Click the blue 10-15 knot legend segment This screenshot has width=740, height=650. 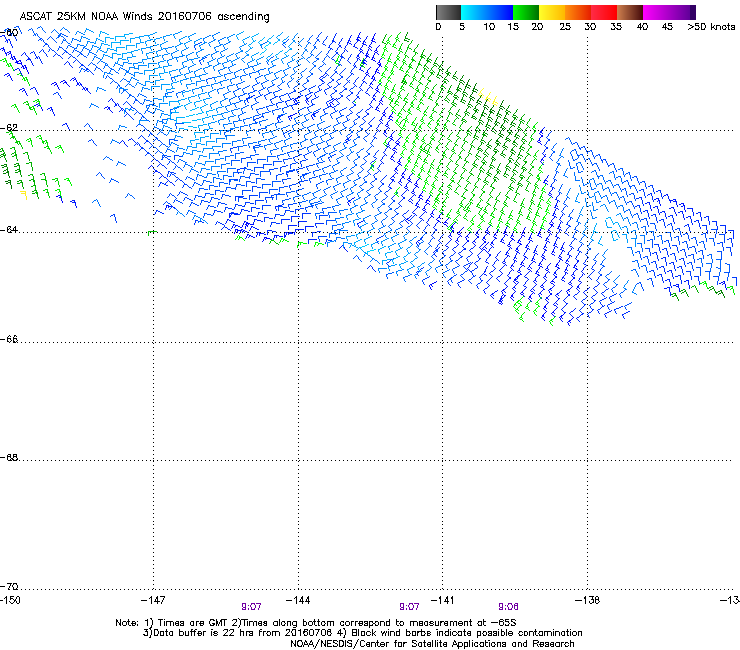pos(500,12)
